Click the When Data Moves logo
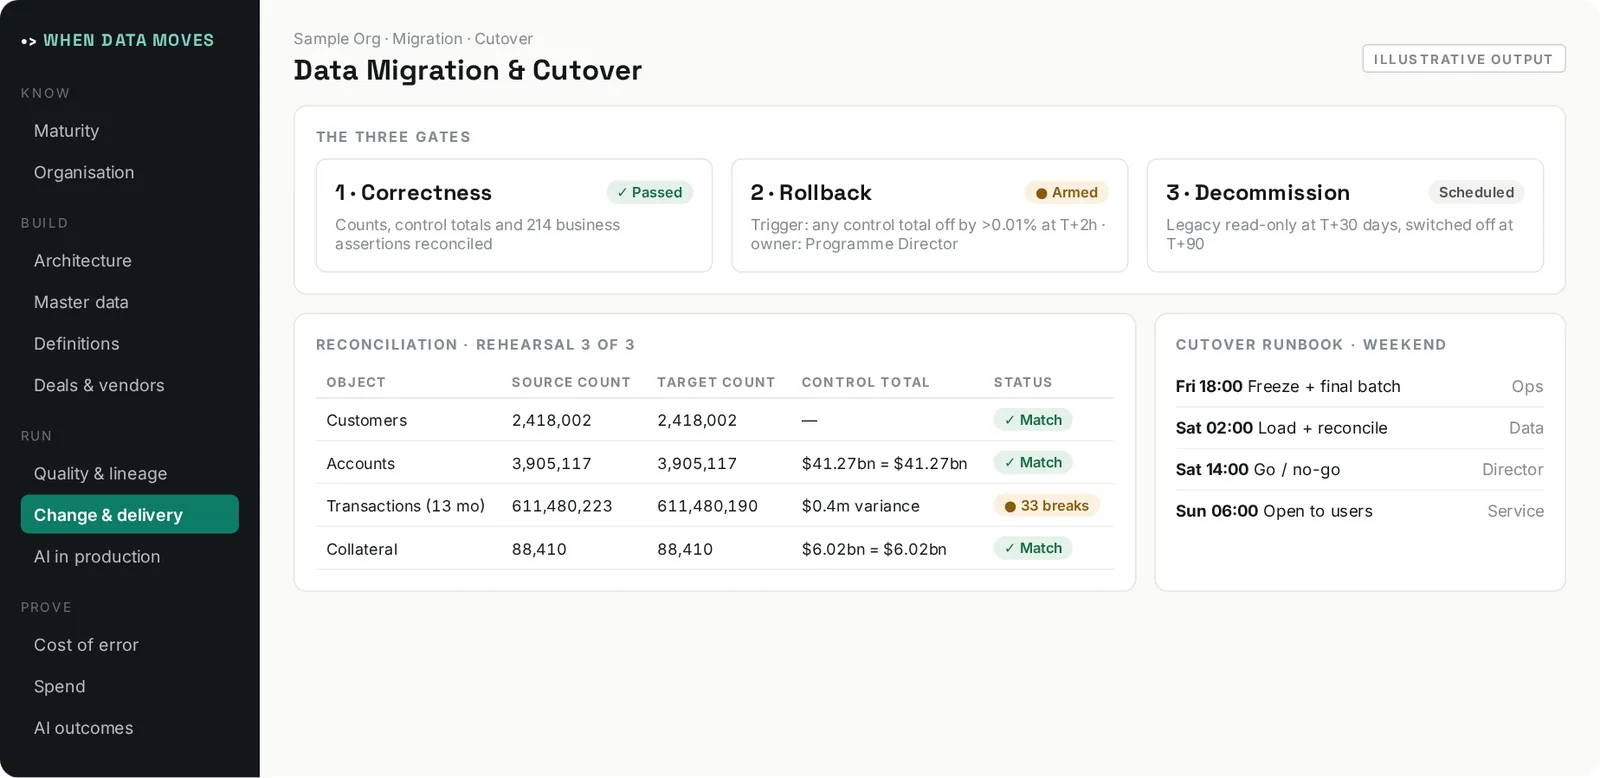1600x778 pixels. click(118, 40)
